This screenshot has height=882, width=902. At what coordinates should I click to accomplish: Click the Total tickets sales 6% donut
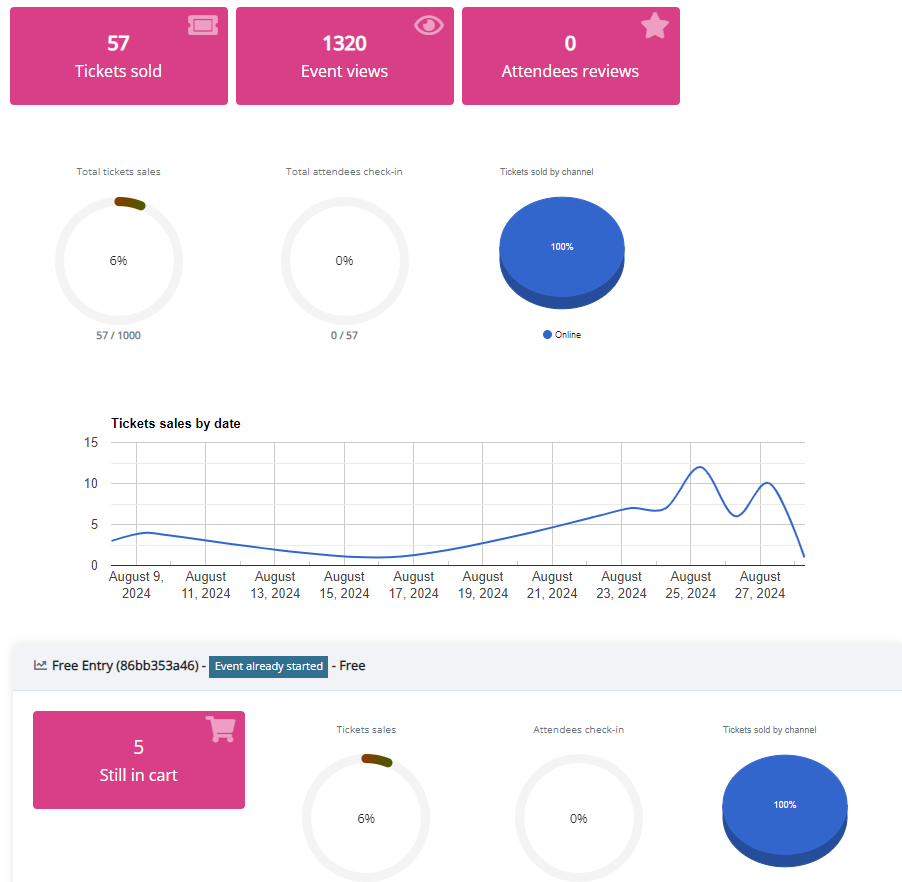pyautogui.click(x=118, y=260)
